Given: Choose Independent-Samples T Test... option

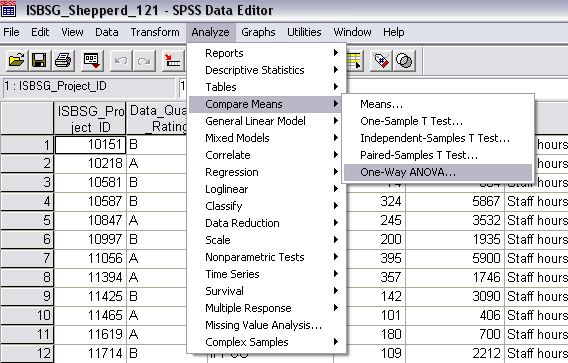Looking at the screenshot, I should click(438, 139).
